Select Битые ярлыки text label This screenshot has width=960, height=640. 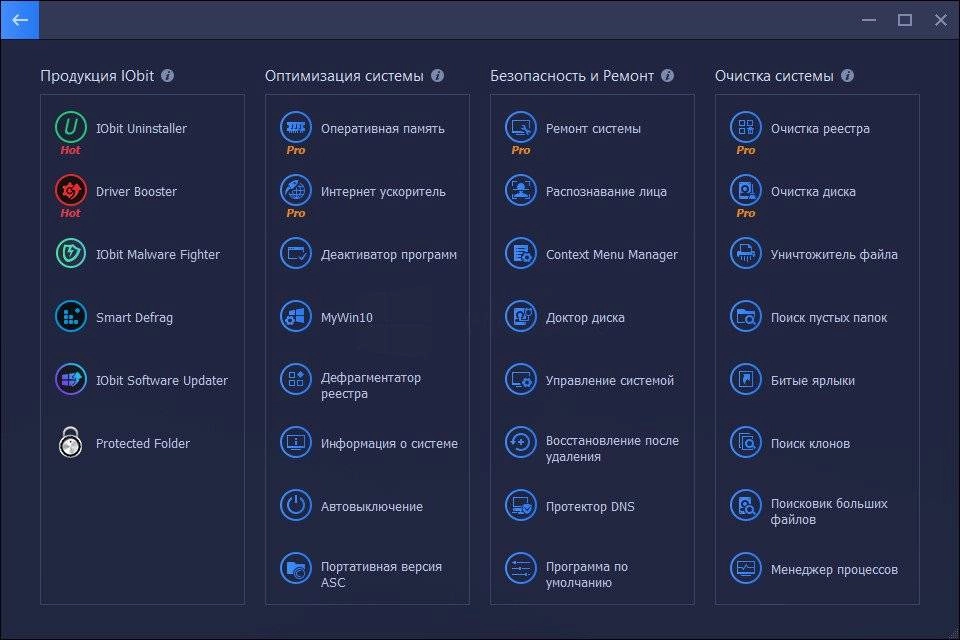coord(812,380)
